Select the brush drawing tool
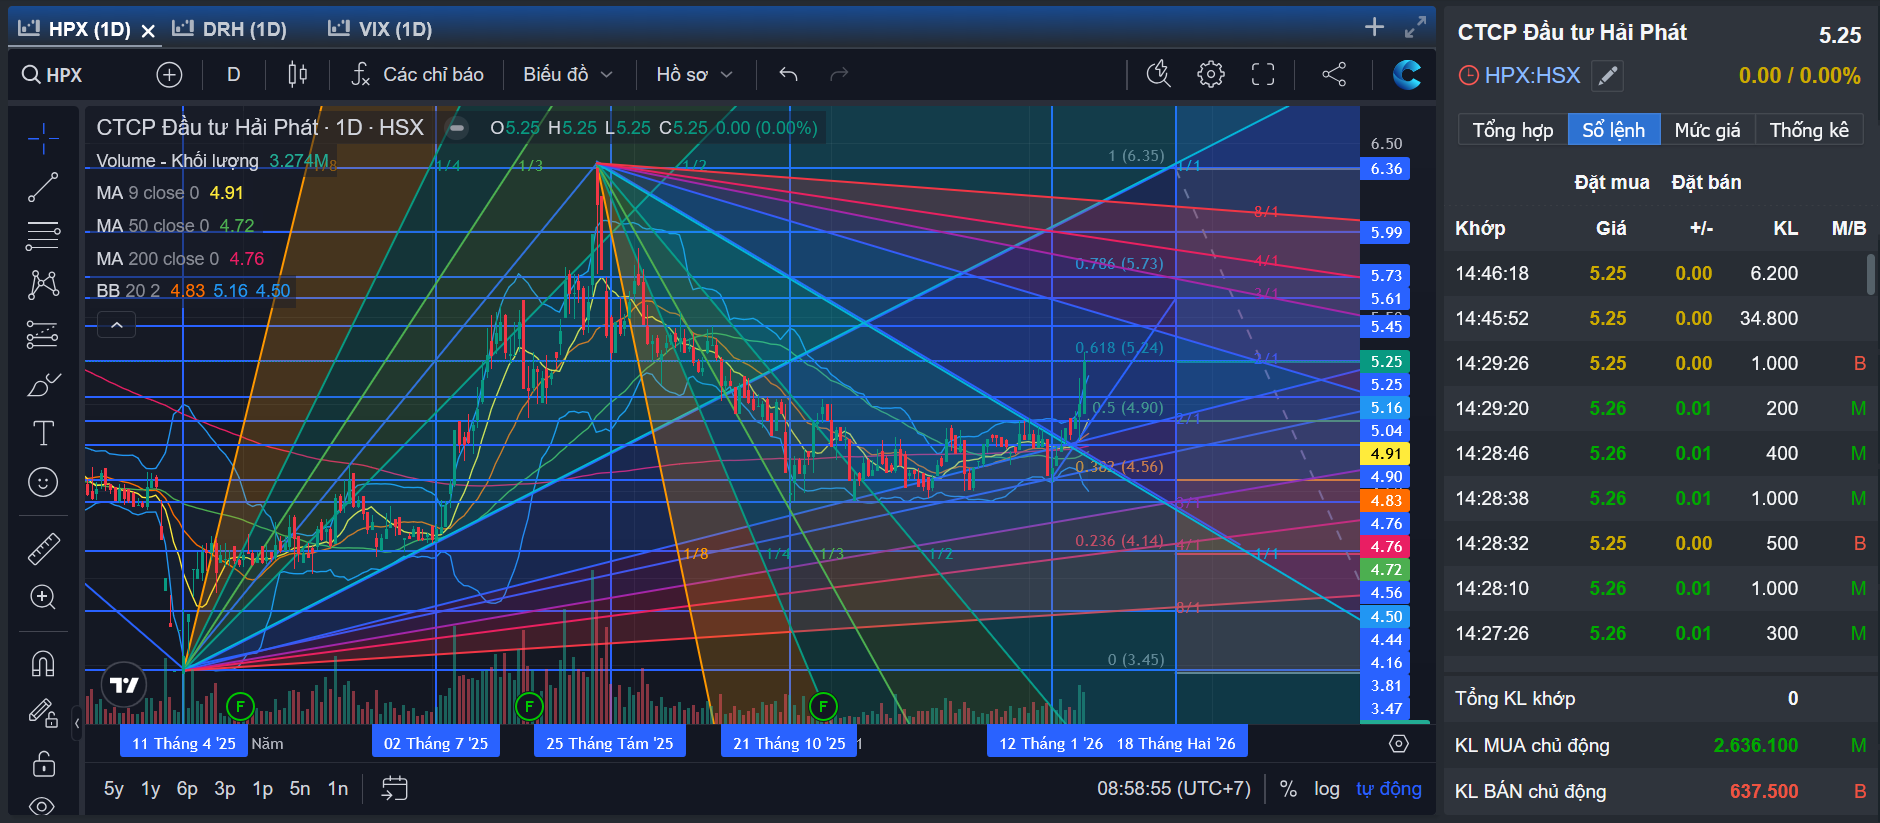The width and height of the screenshot is (1880, 823). [43, 384]
